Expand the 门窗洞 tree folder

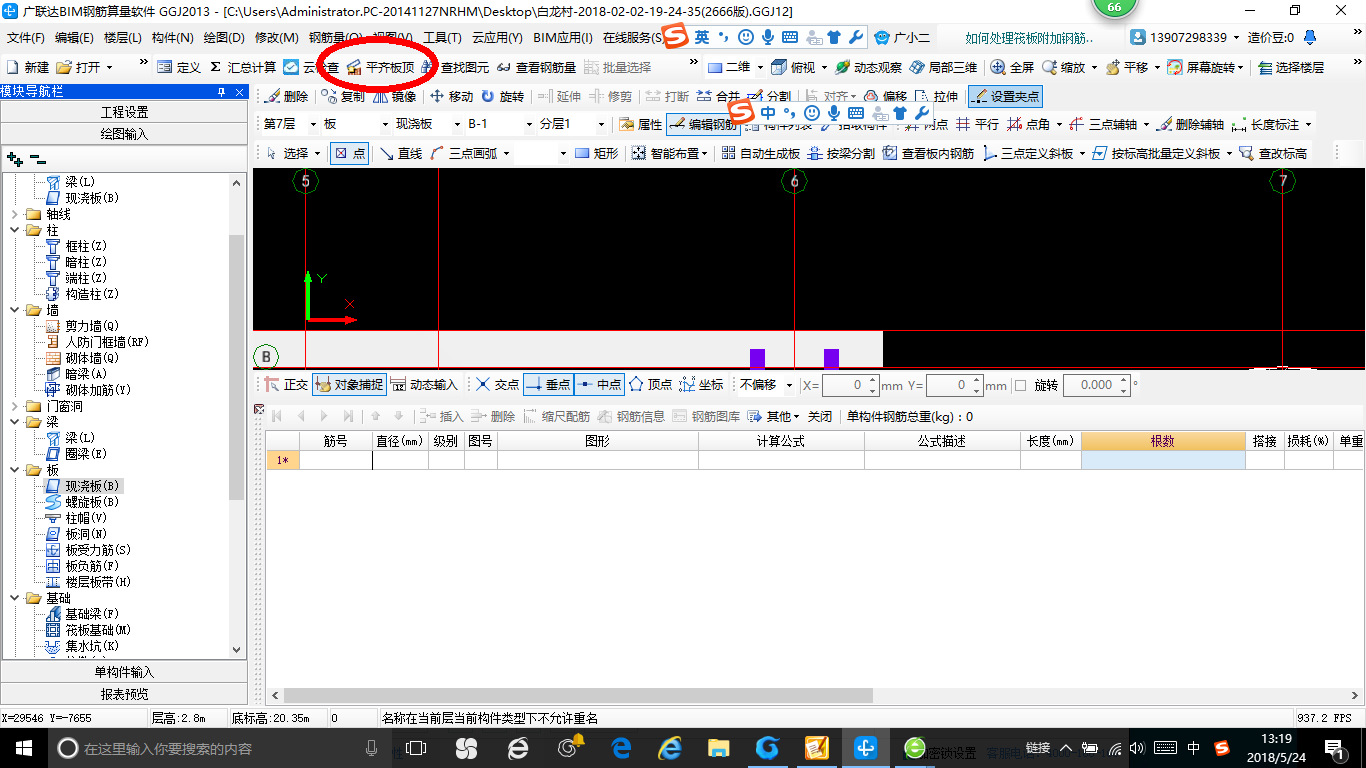pos(14,406)
